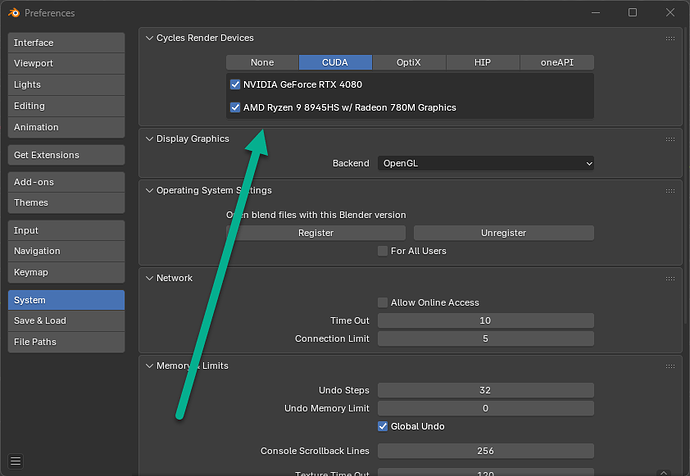Open the Lights preferences section
690x476 pixels.
click(x=66, y=84)
